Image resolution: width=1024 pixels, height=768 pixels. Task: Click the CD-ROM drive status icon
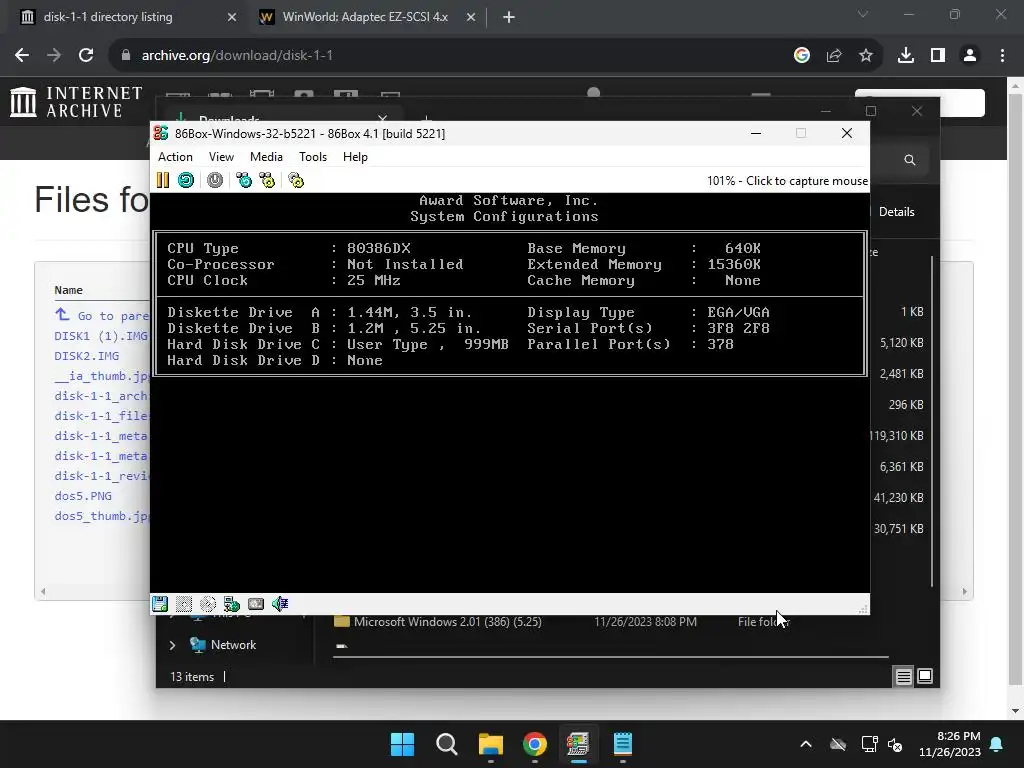coord(208,604)
